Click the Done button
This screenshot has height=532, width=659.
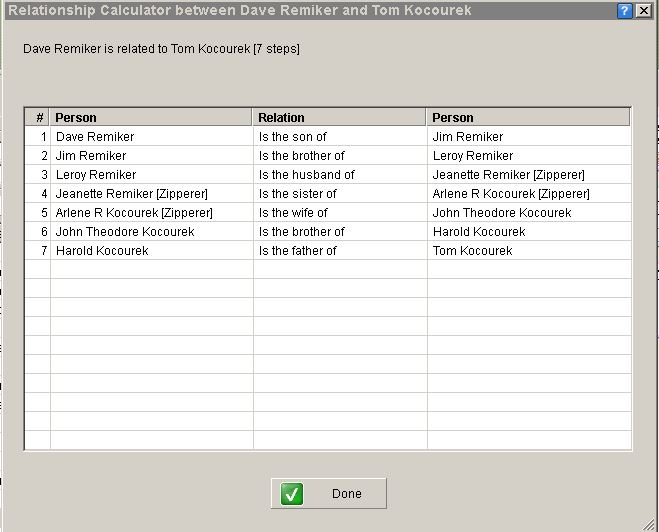tap(329, 493)
